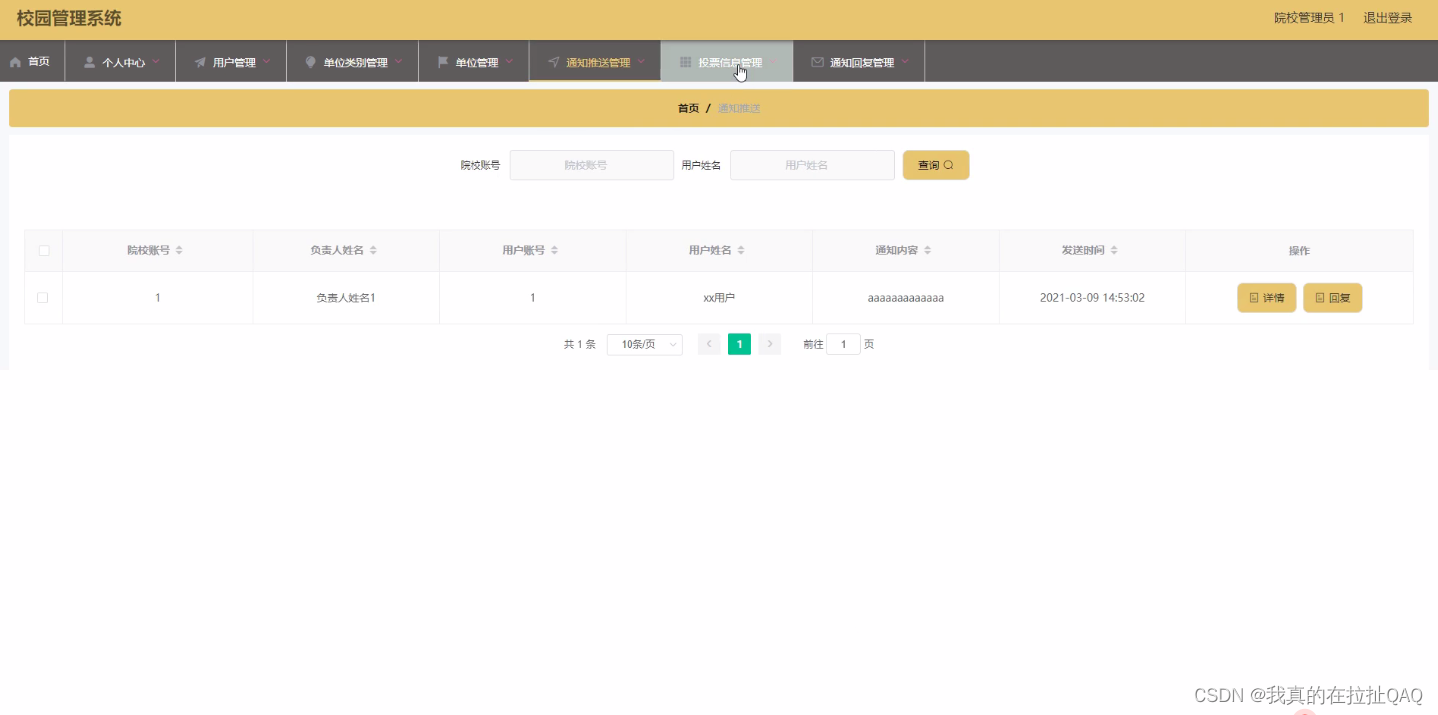Sort by 发送时间 column arrows
The height and width of the screenshot is (715, 1438).
click(1114, 250)
